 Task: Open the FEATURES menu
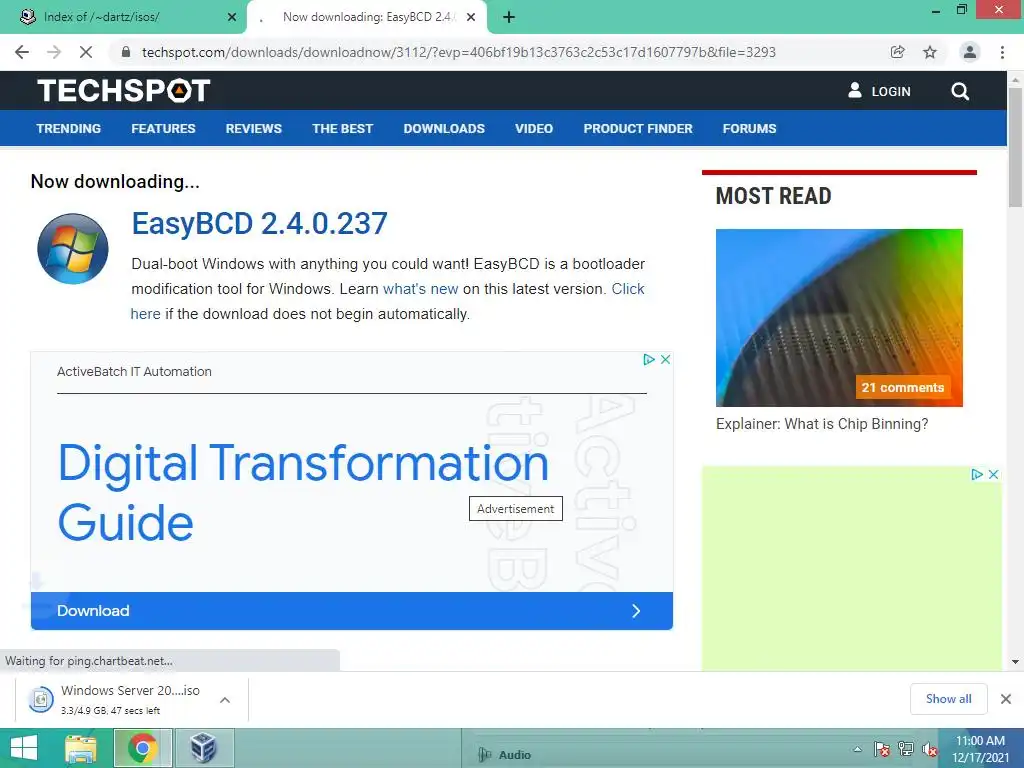click(x=163, y=129)
